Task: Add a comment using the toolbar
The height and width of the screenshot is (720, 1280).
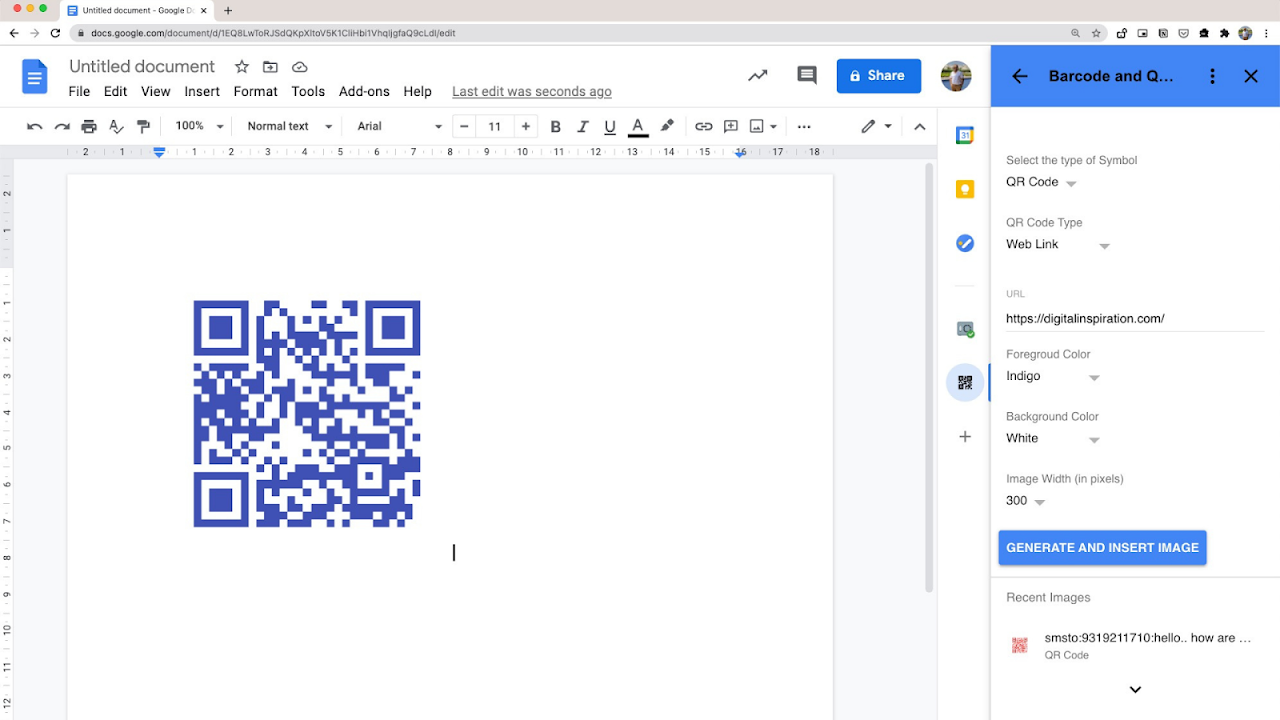Action: coord(731,126)
